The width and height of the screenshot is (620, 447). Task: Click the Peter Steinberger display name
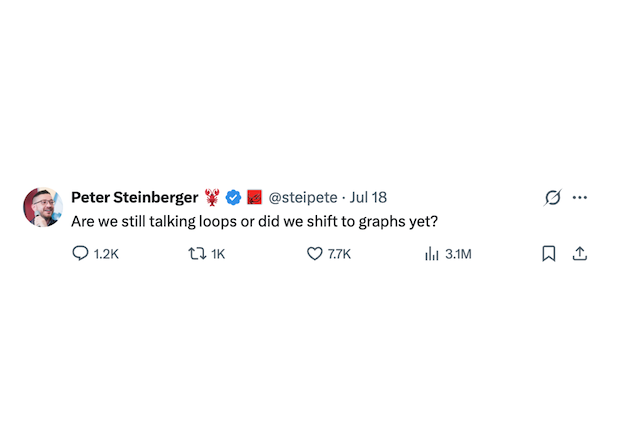134,197
